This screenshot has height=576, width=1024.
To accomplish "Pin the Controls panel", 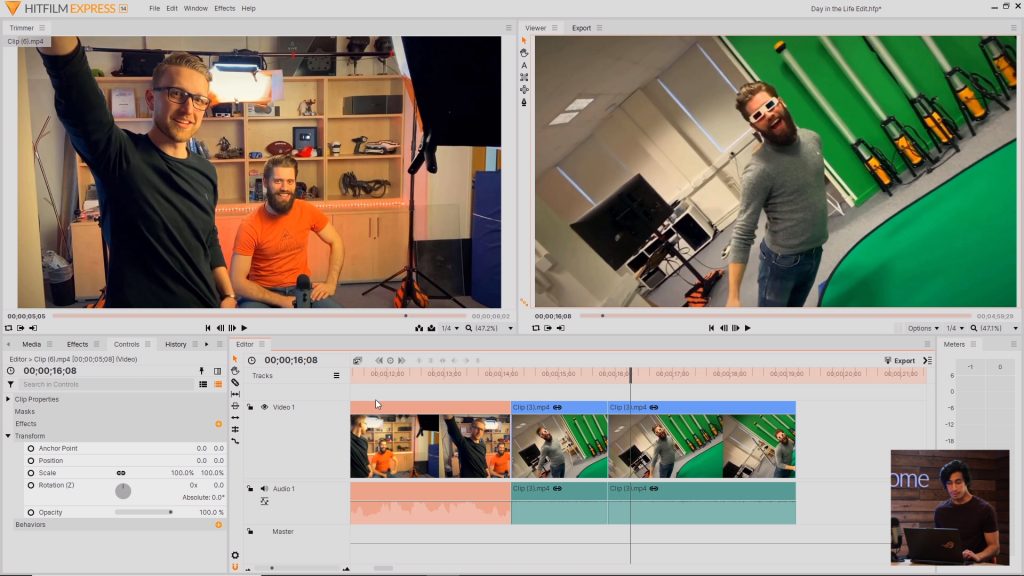I will (202, 371).
